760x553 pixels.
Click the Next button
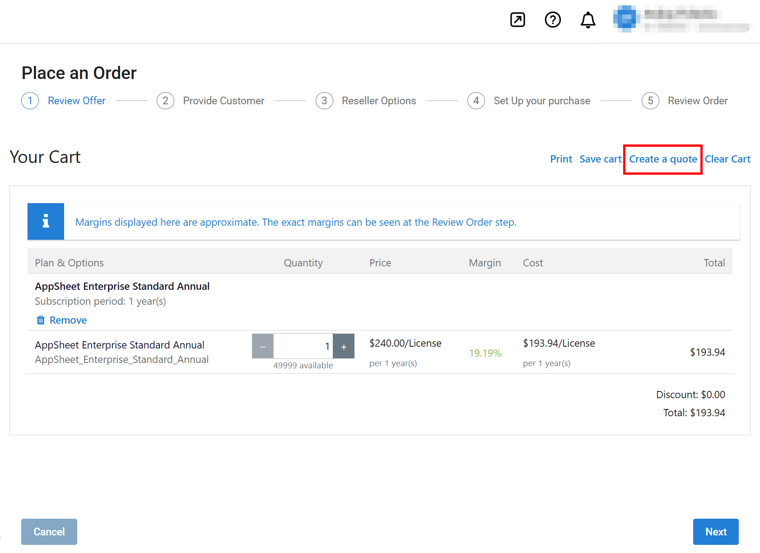click(715, 532)
